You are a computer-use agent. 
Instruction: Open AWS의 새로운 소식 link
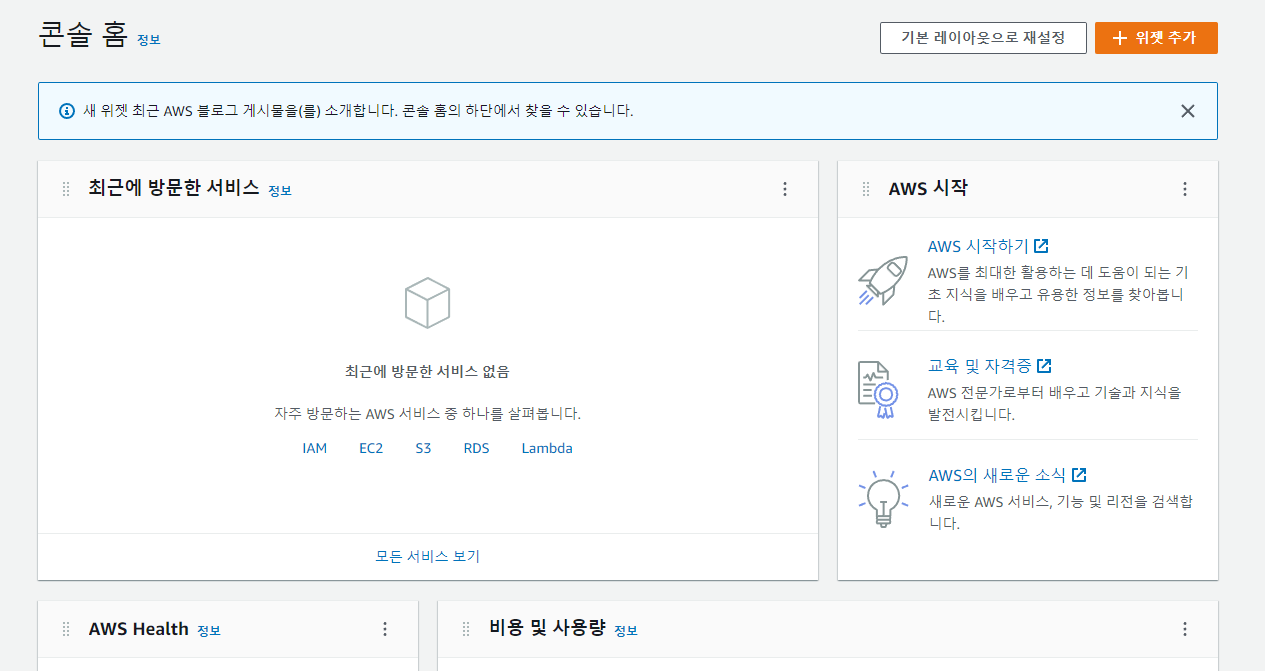coord(997,475)
